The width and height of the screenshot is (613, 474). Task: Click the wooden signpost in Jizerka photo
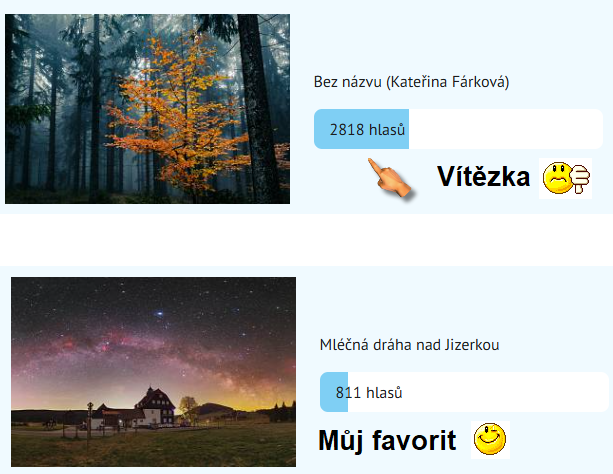coord(90,422)
